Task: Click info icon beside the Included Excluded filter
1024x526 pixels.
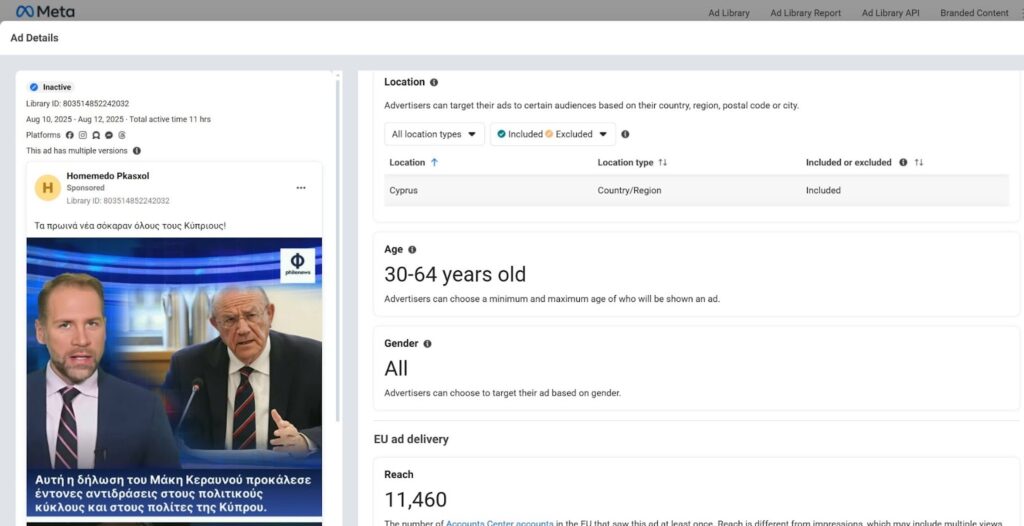Action: coord(625,134)
